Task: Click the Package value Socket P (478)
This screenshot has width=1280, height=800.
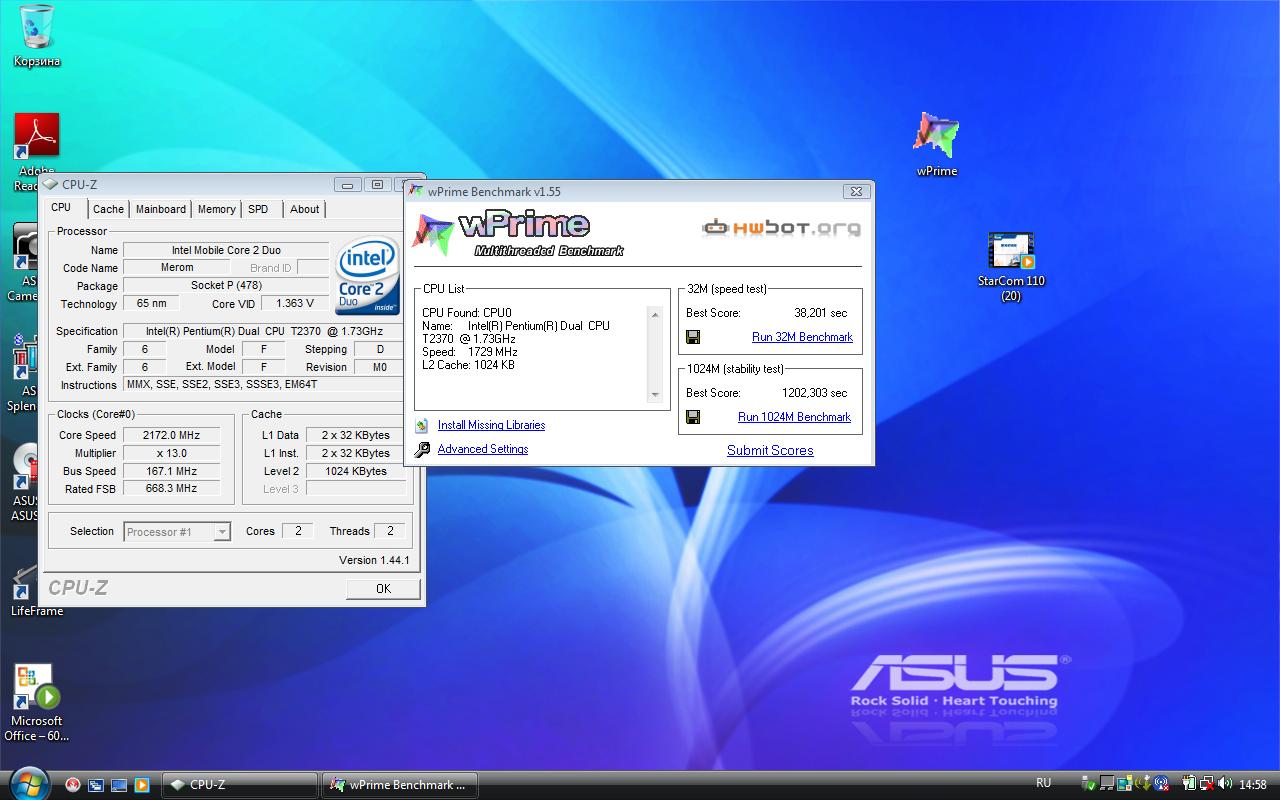Action: tap(226, 286)
